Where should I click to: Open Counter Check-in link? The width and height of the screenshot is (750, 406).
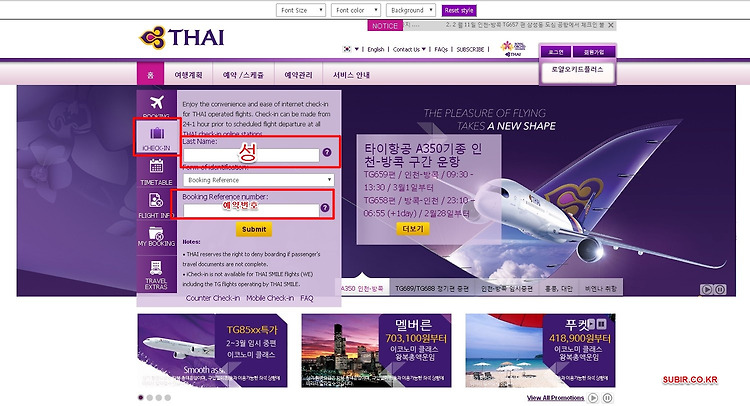coord(213,298)
